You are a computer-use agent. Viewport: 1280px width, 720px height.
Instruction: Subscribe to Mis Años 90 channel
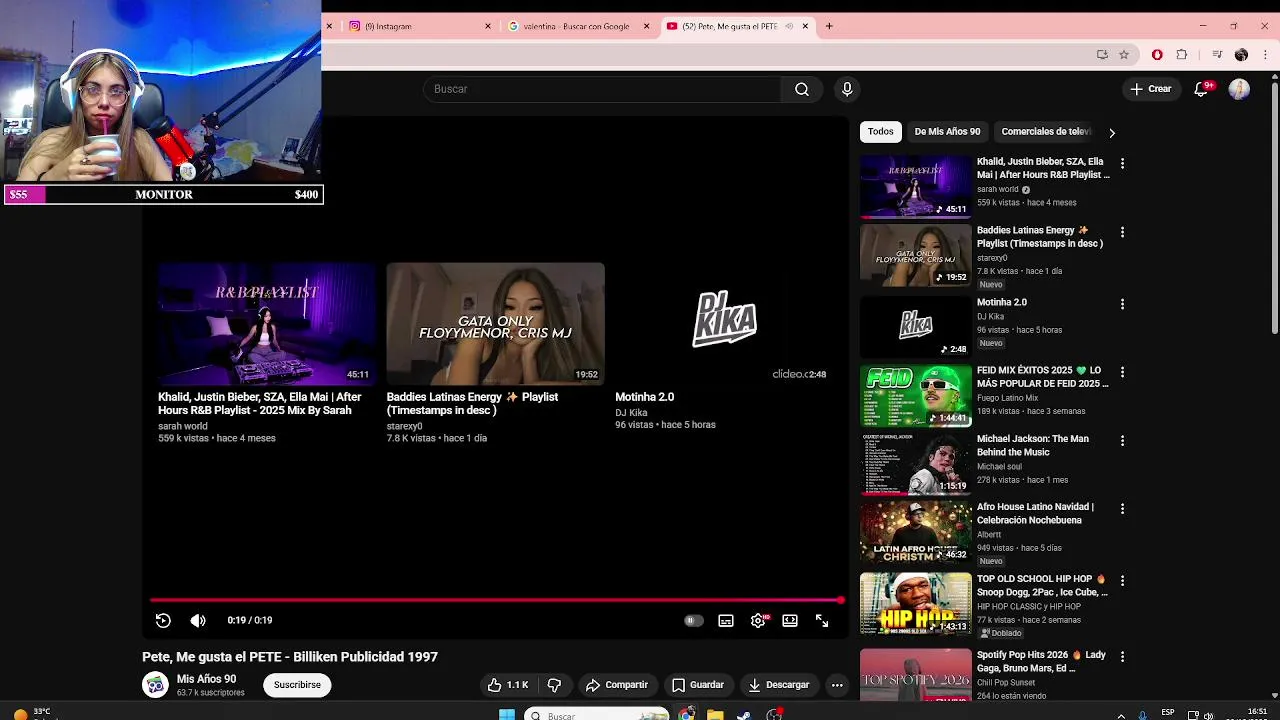(x=297, y=685)
